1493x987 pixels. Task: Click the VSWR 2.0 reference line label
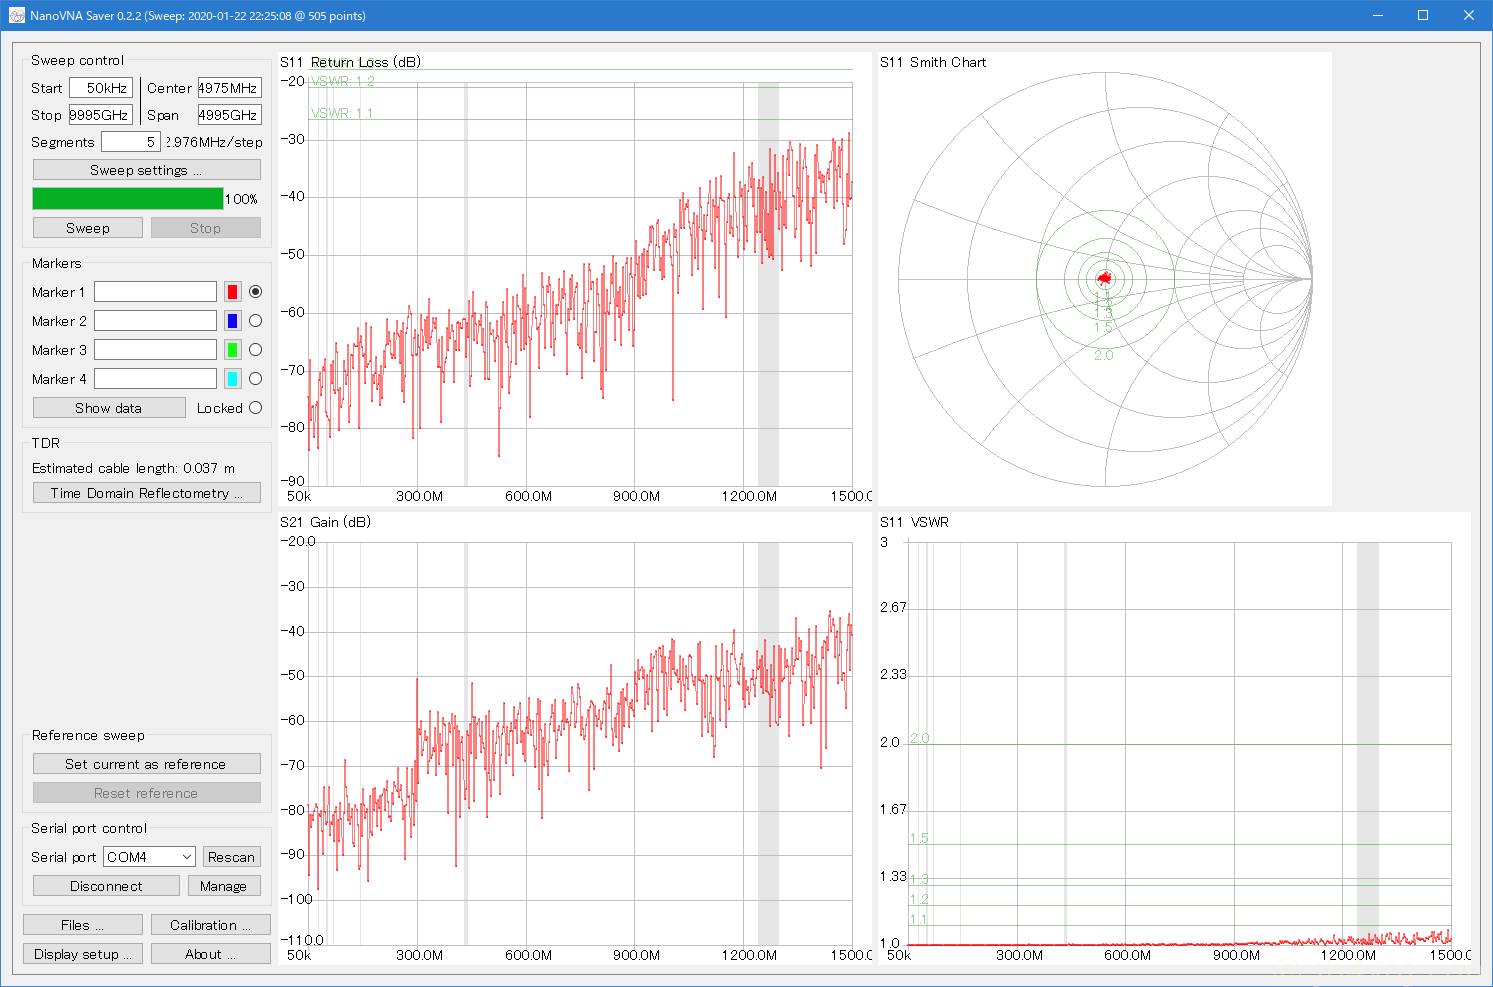(x=920, y=738)
